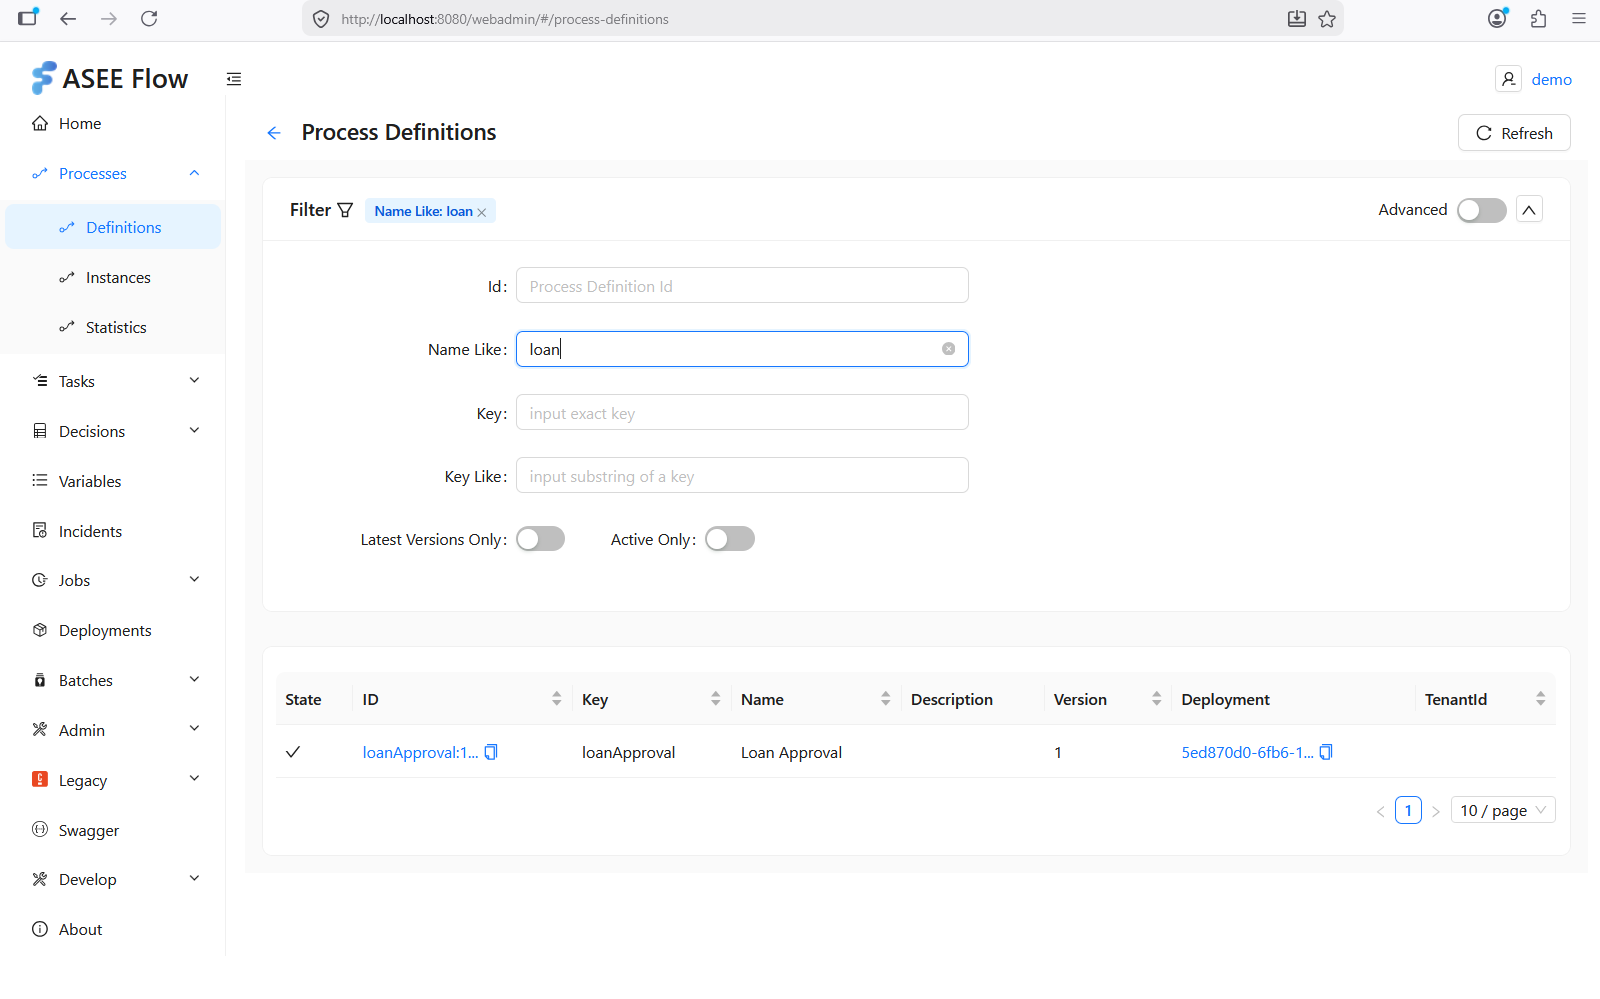Click the ASEE Flow logo
This screenshot has width=1600, height=999.
click(110, 78)
